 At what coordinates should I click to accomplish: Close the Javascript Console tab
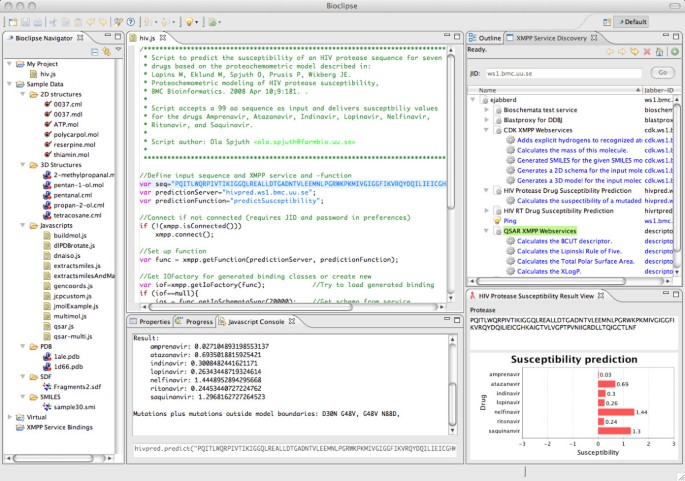(x=292, y=321)
